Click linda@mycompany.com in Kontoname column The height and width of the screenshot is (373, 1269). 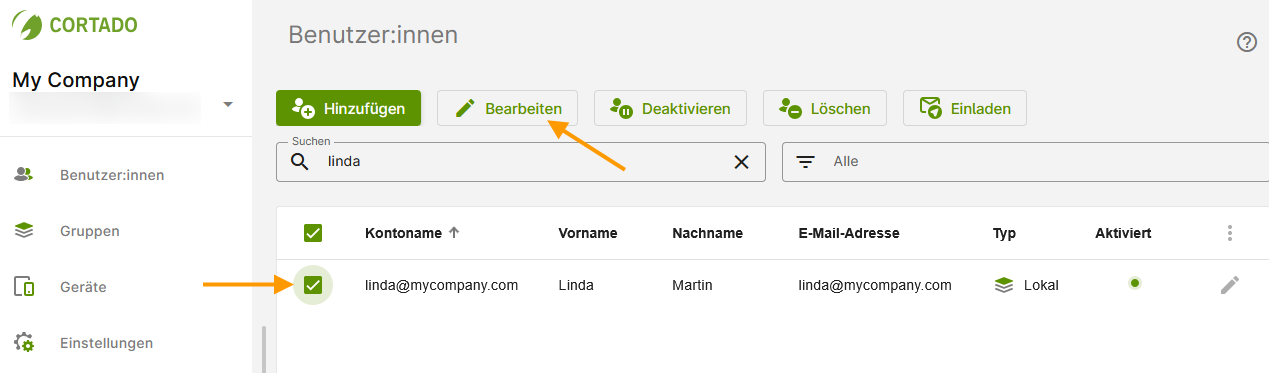coord(441,285)
